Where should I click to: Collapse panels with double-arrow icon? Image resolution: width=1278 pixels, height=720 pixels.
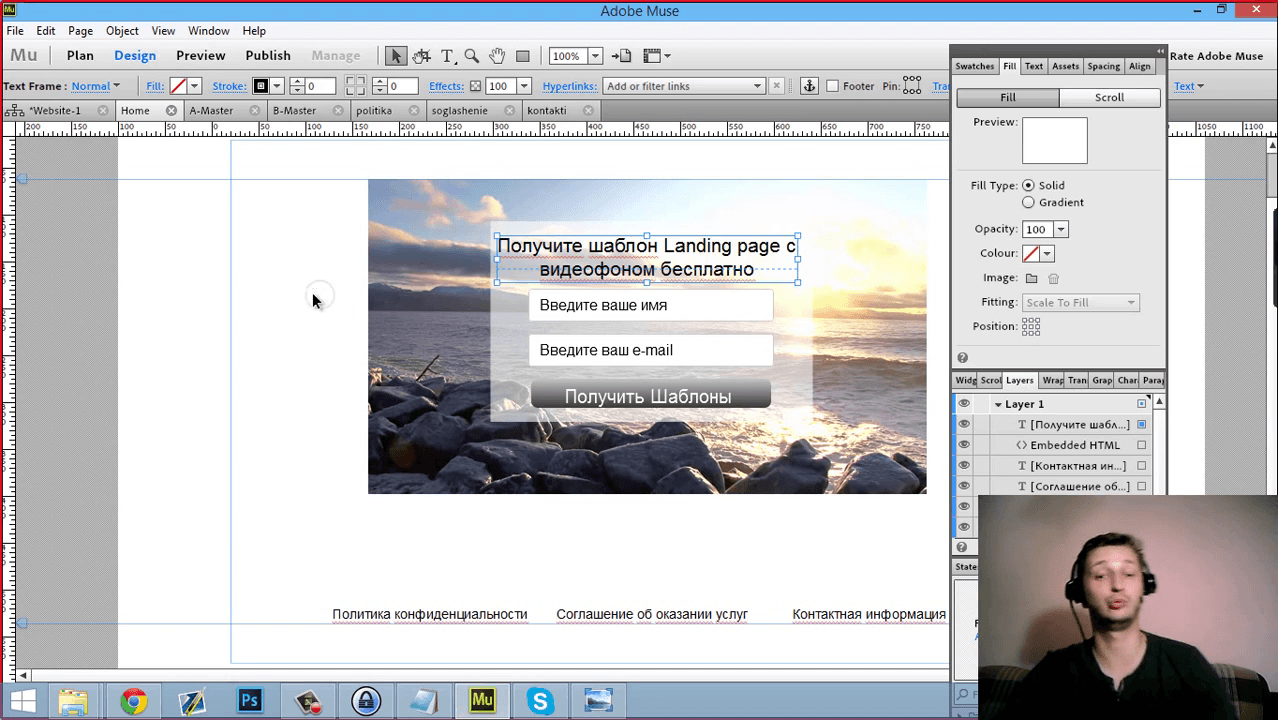(x=1160, y=51)
